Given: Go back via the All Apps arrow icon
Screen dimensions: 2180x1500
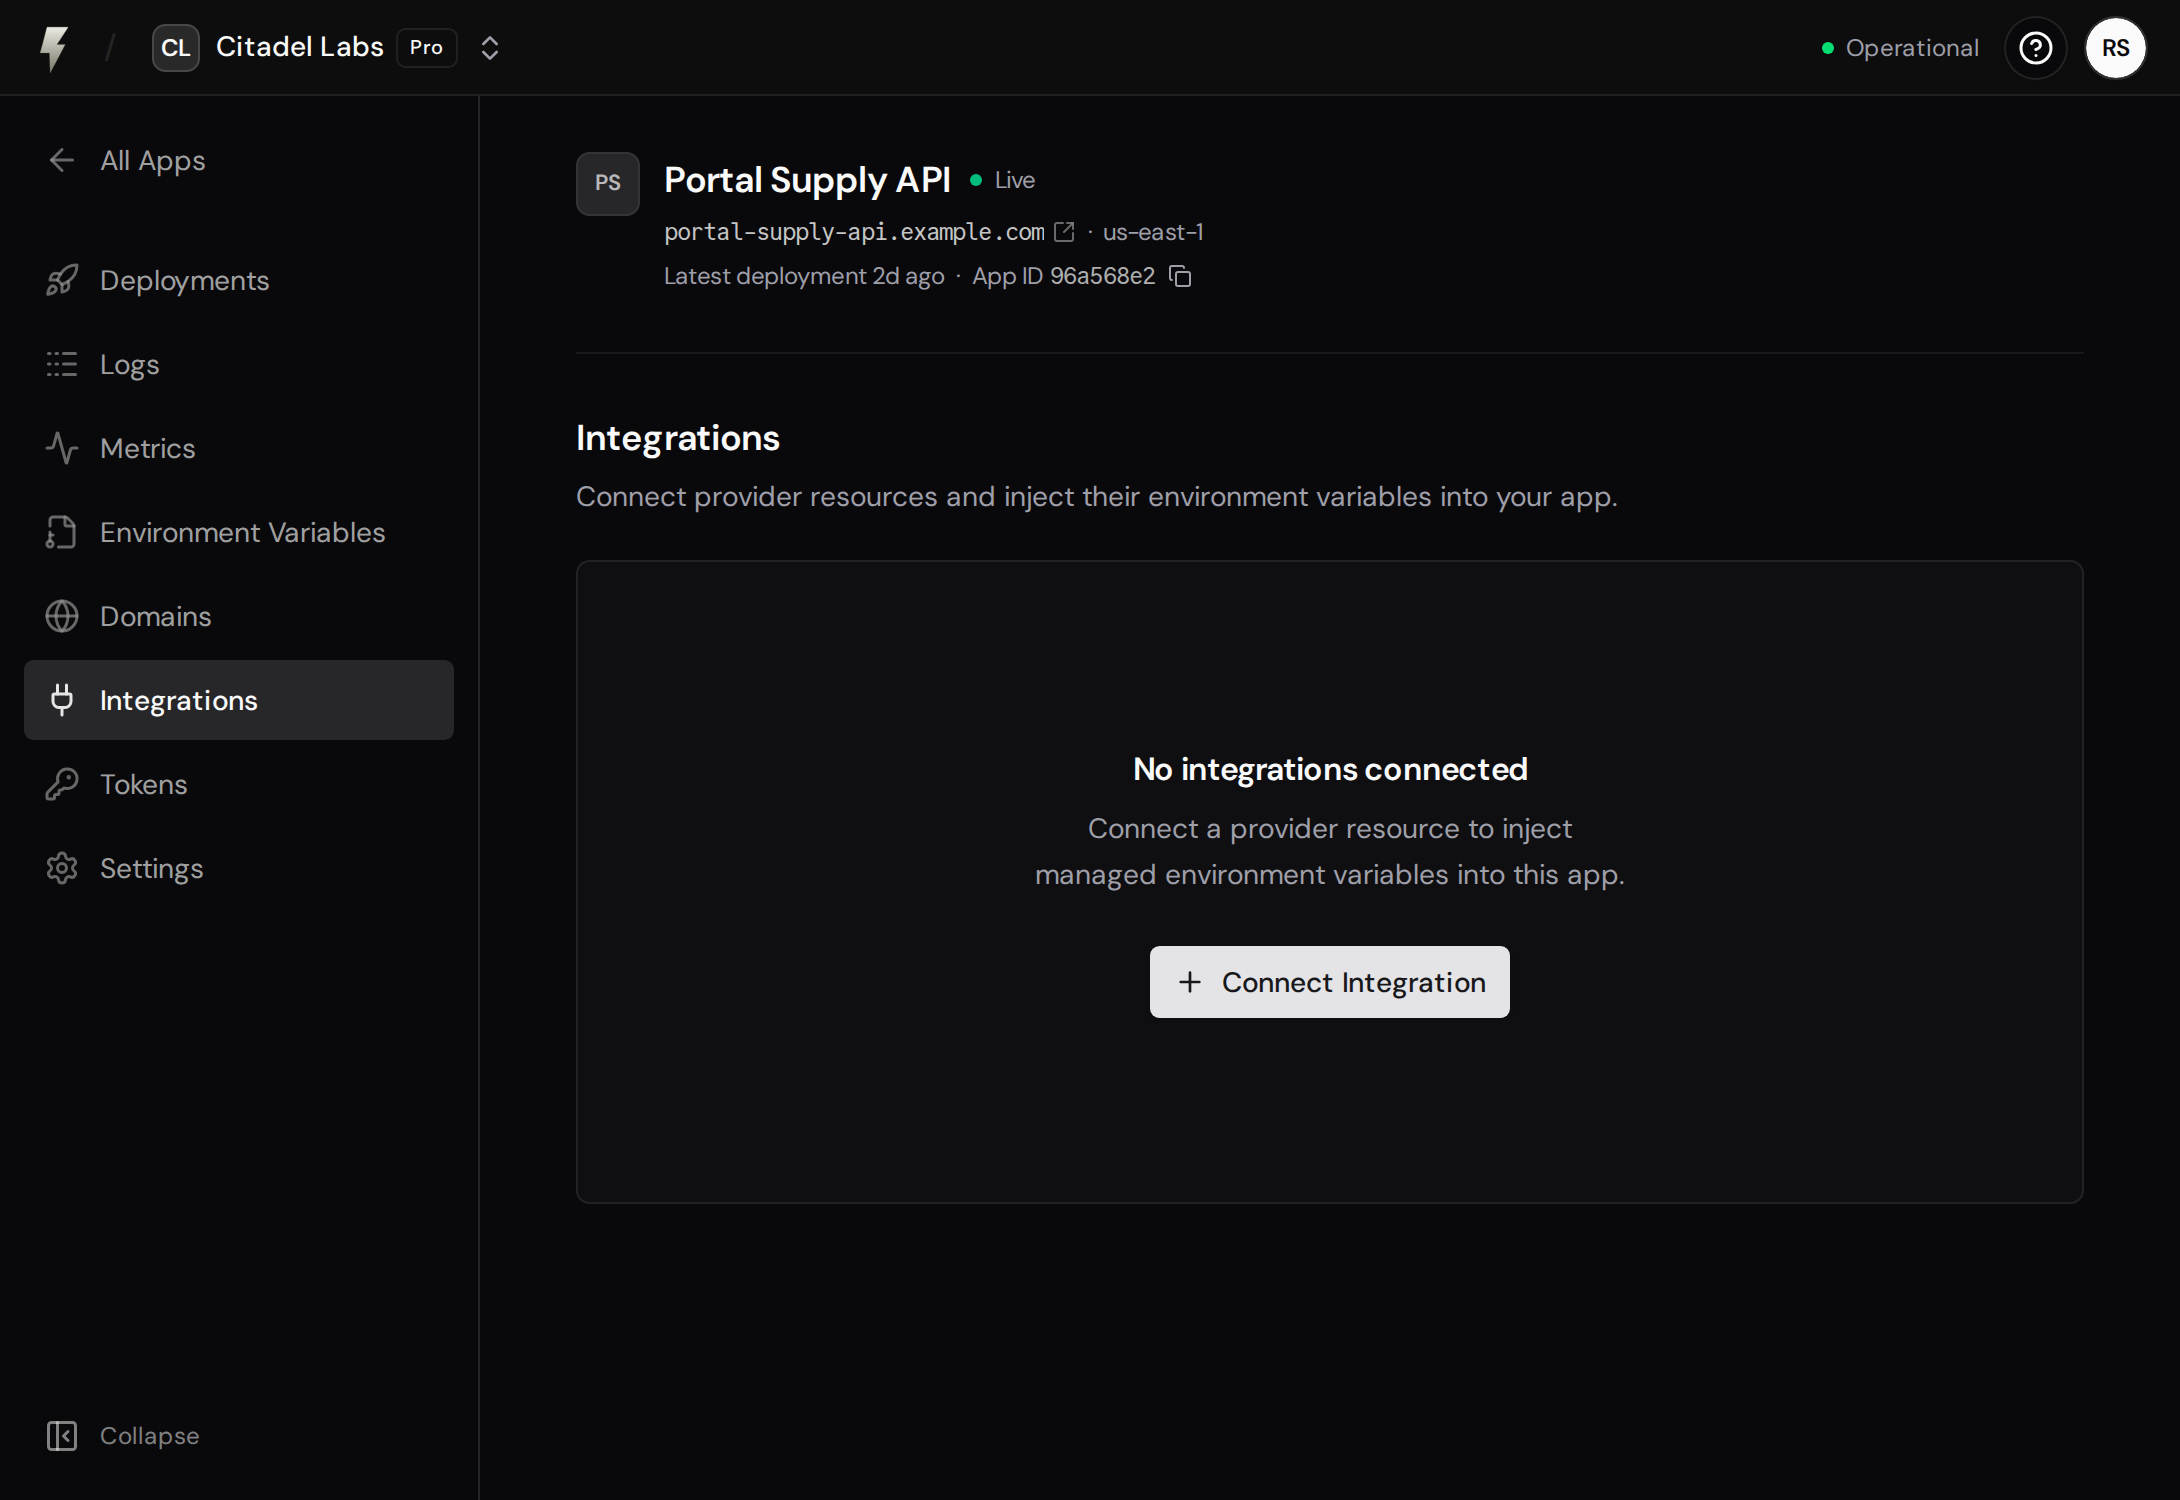Looking at the screenshot, I should (x=62, y=160).
